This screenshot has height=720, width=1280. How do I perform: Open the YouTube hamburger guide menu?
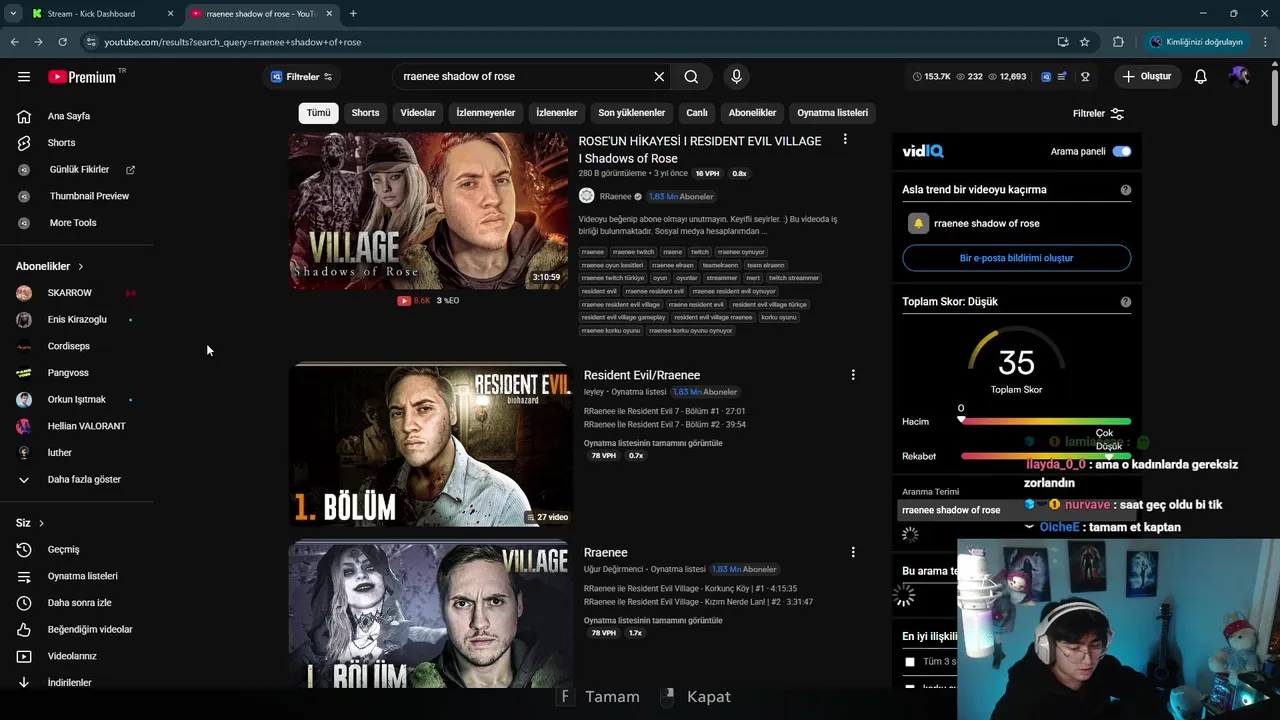coord(24,77)
